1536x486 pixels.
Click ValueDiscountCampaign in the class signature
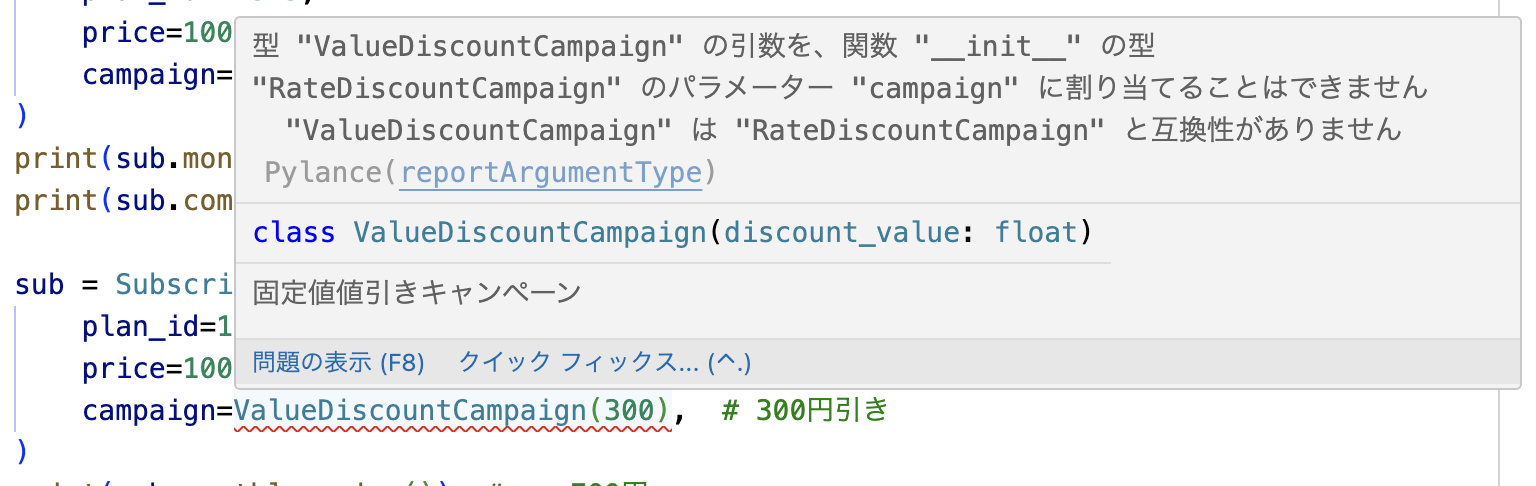[530, 233]
